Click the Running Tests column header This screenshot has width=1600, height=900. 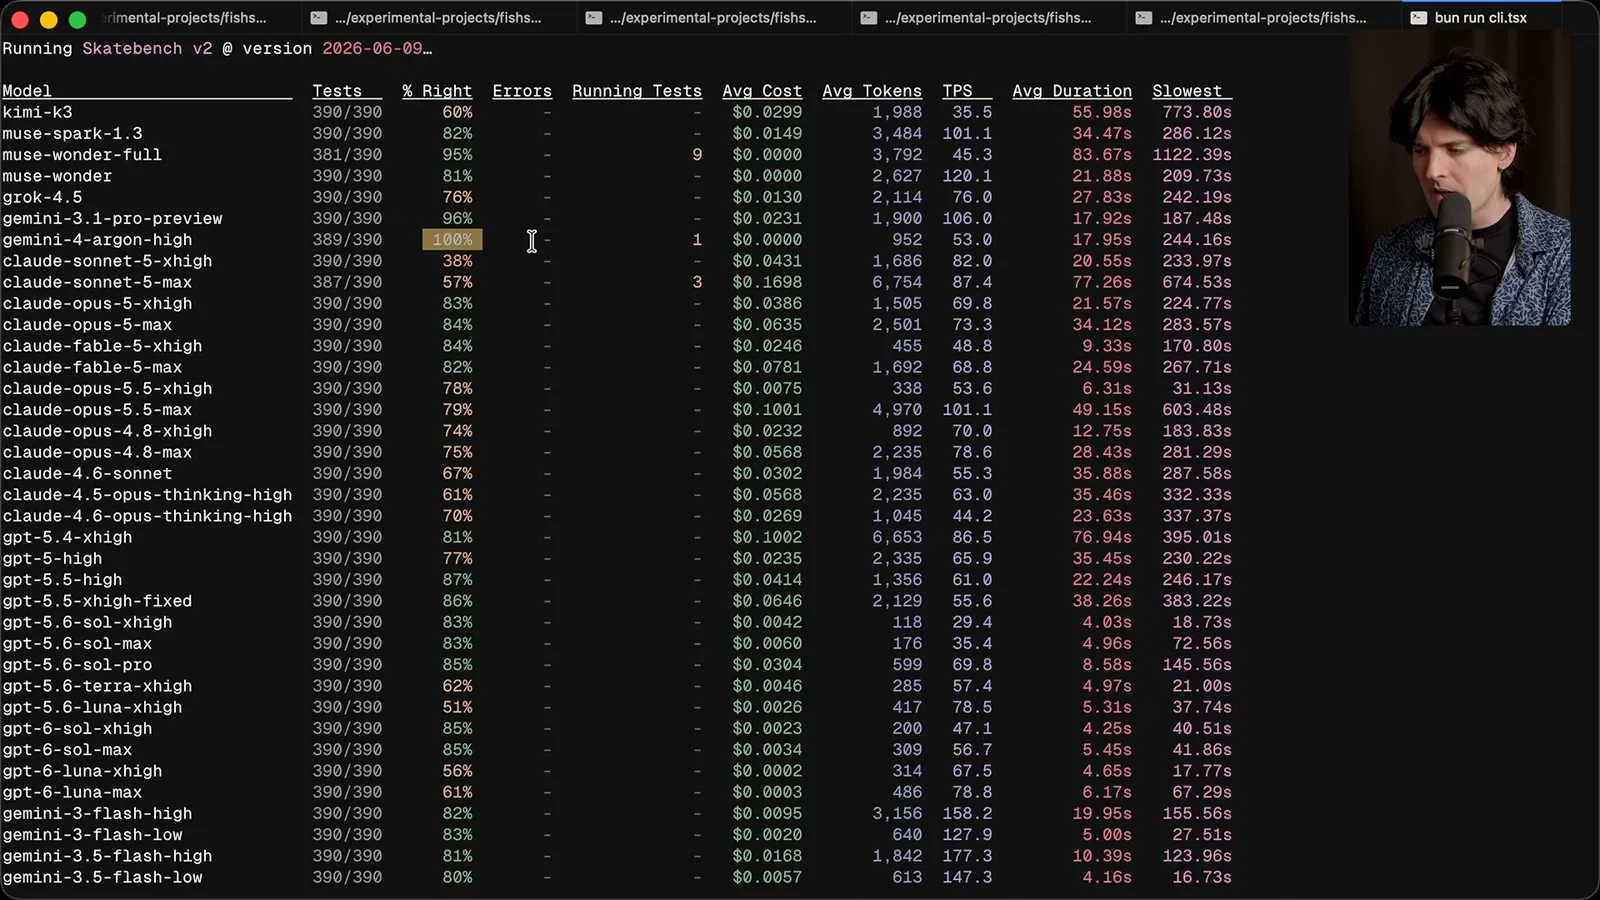pyautogui.click(x=637, y=91)
